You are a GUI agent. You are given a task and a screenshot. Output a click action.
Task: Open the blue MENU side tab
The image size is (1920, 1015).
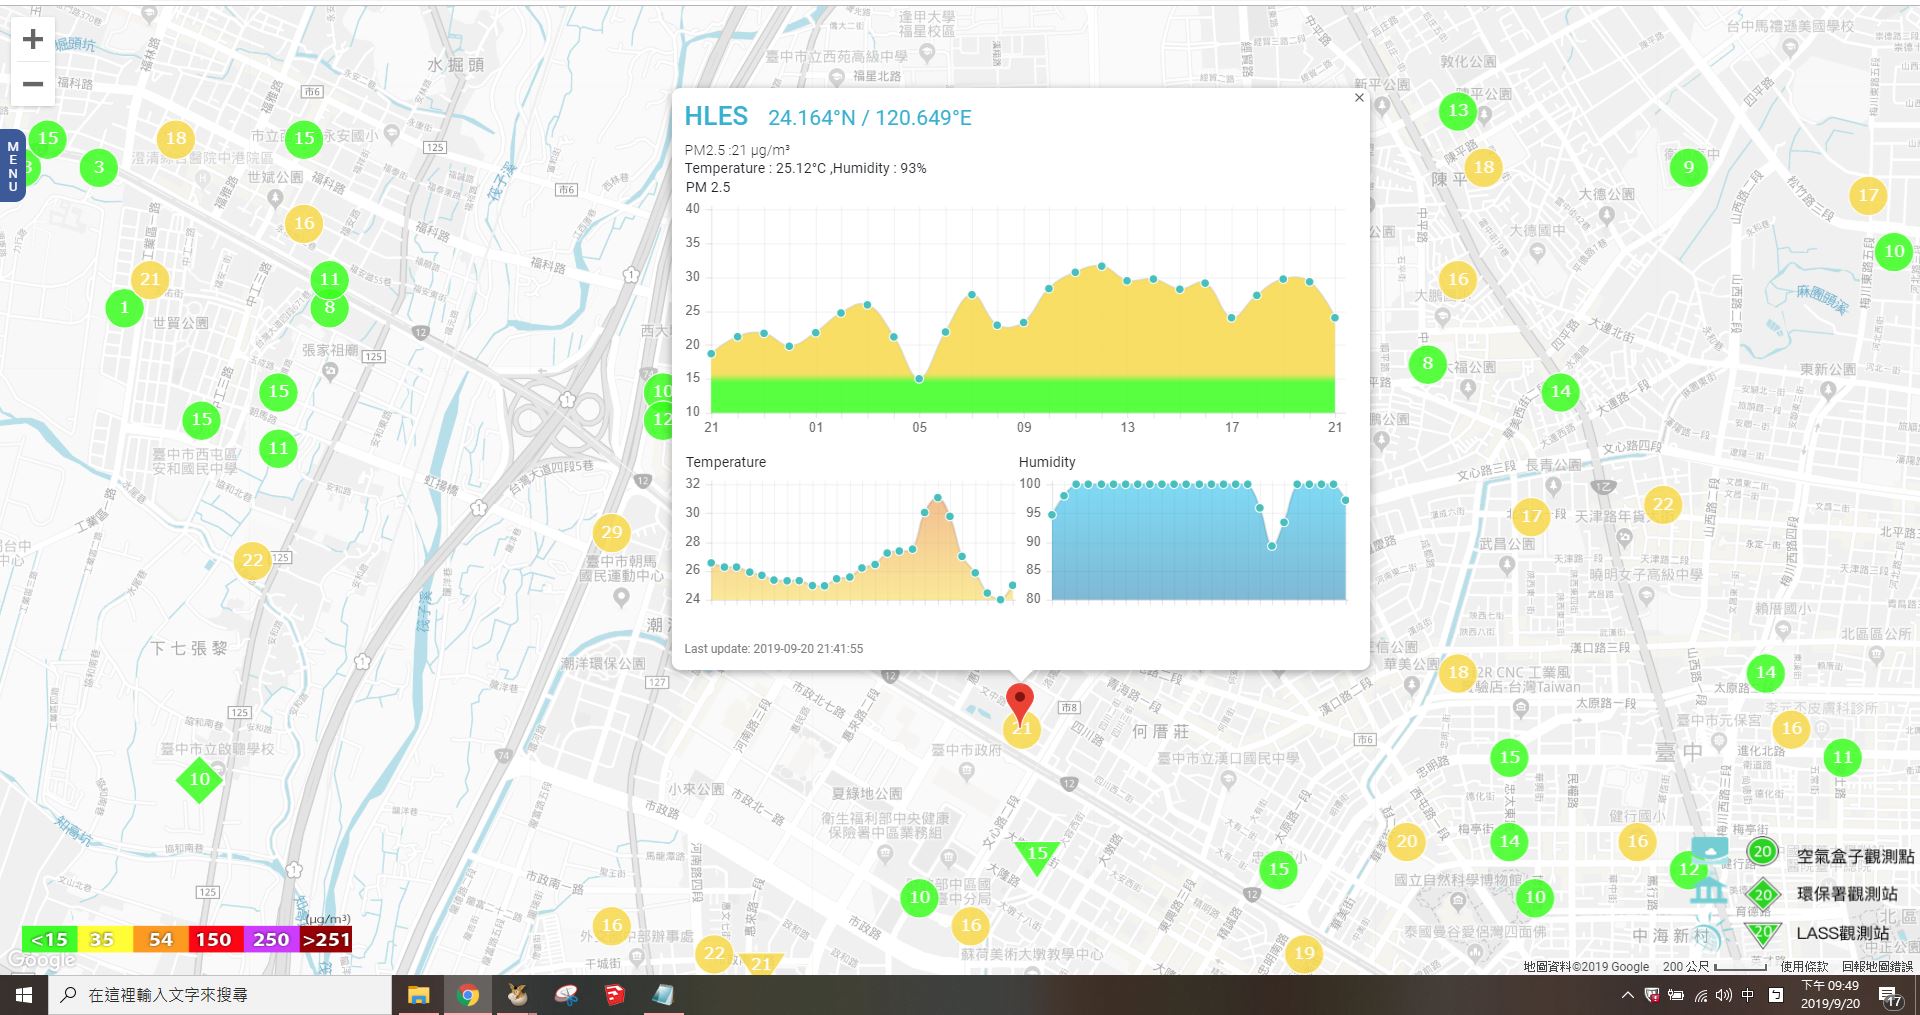click(x=12, y=166)
